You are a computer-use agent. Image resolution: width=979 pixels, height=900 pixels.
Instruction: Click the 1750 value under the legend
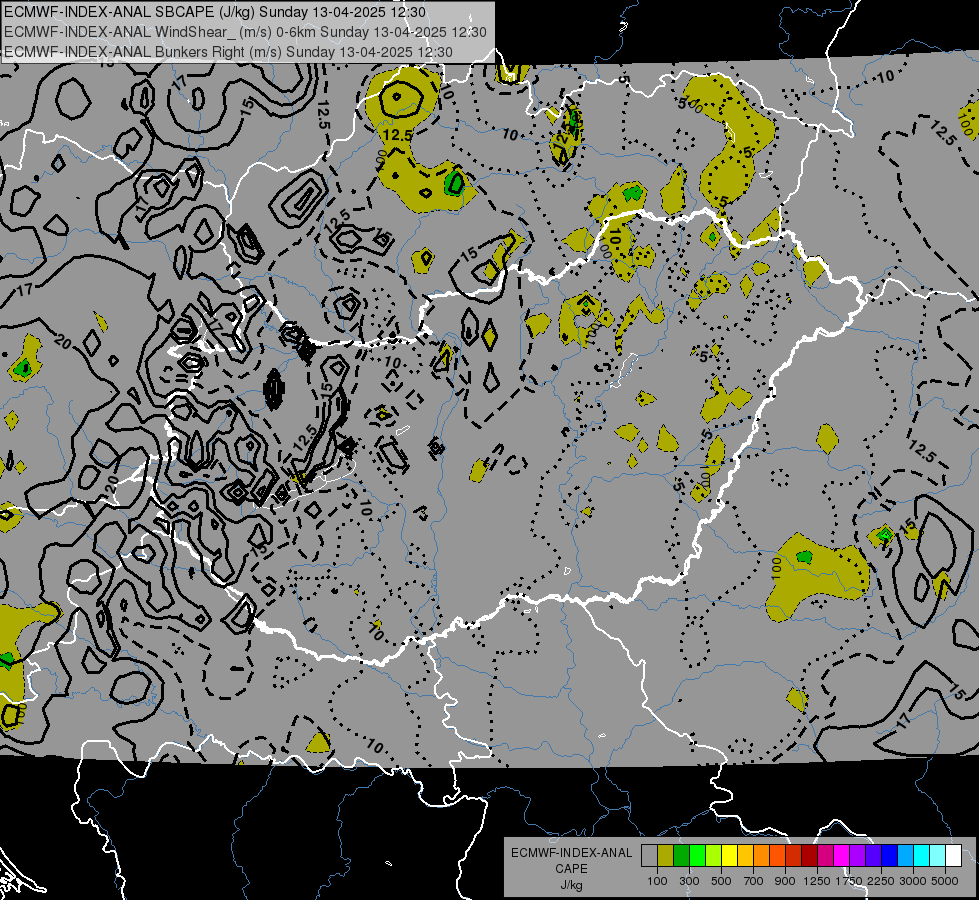coord(849,881)
